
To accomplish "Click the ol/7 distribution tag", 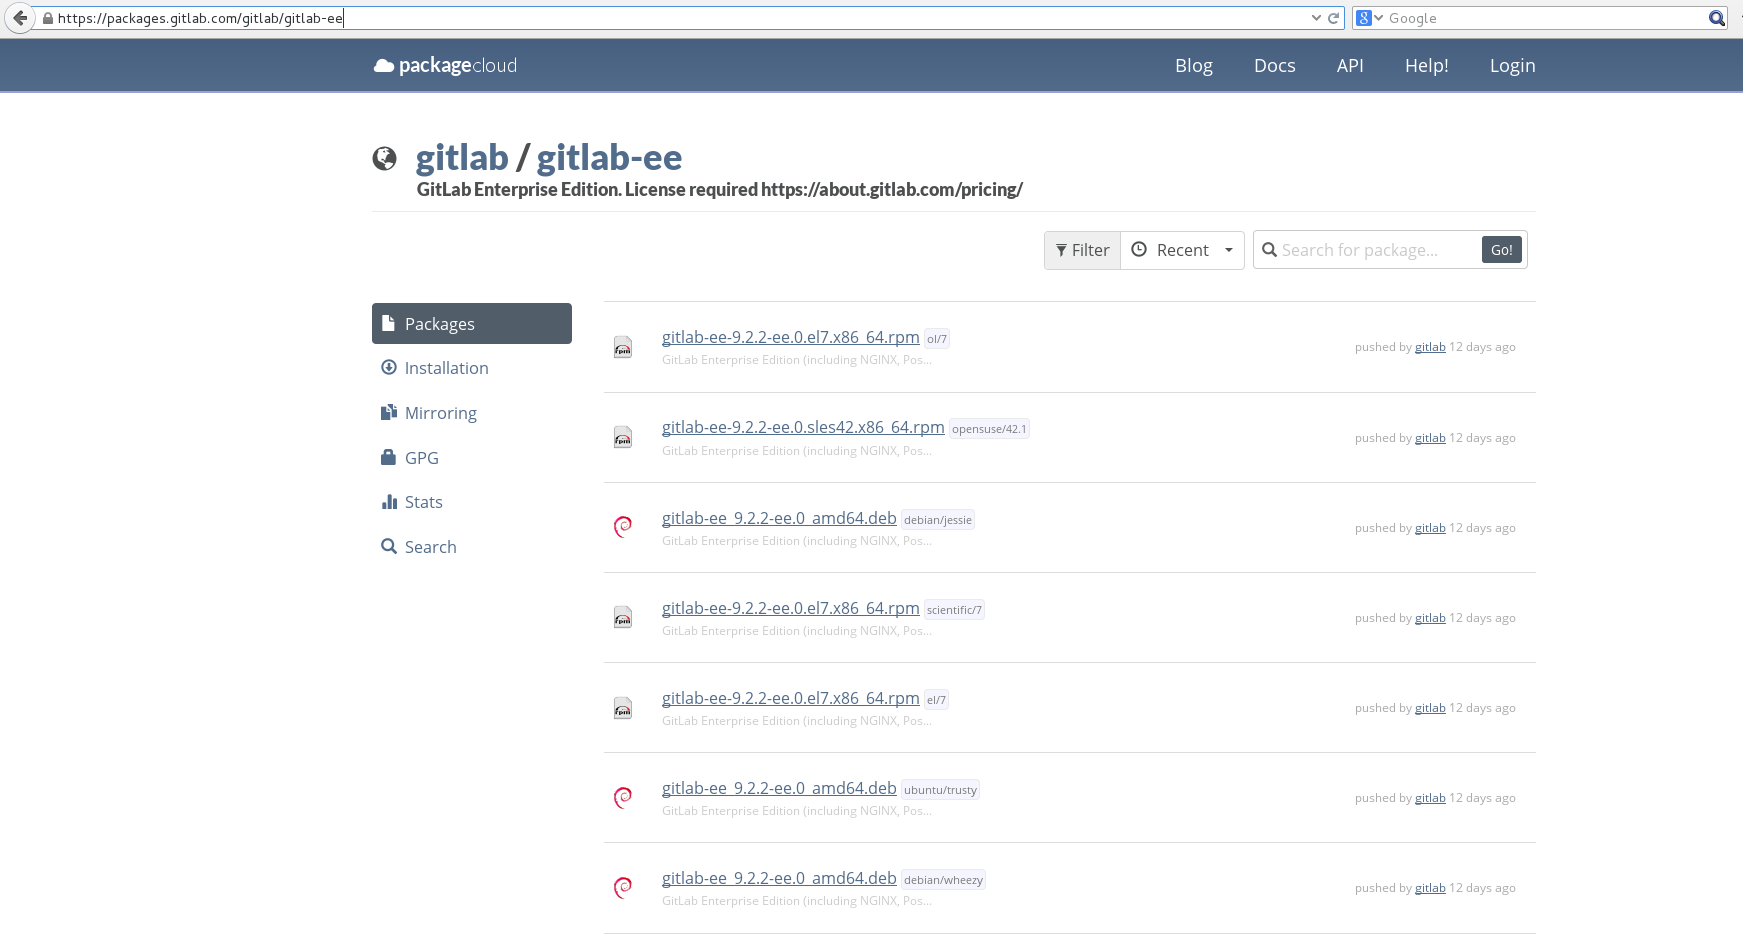I will pos(937,339).
